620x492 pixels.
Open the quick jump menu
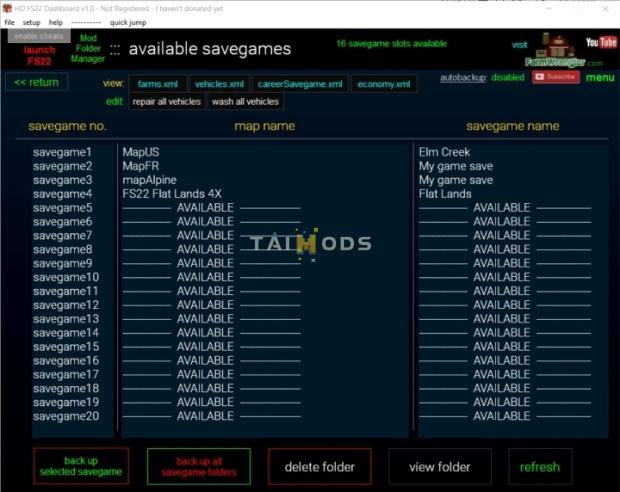click(x=128, y=23)
